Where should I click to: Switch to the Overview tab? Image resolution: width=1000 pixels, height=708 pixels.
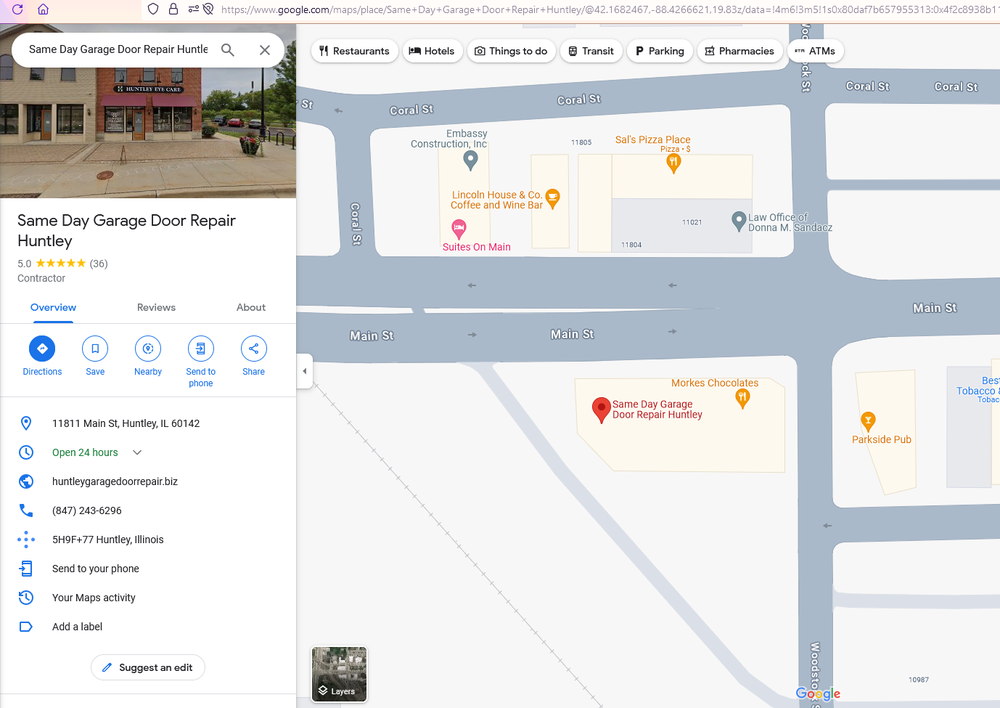[53, 307]
